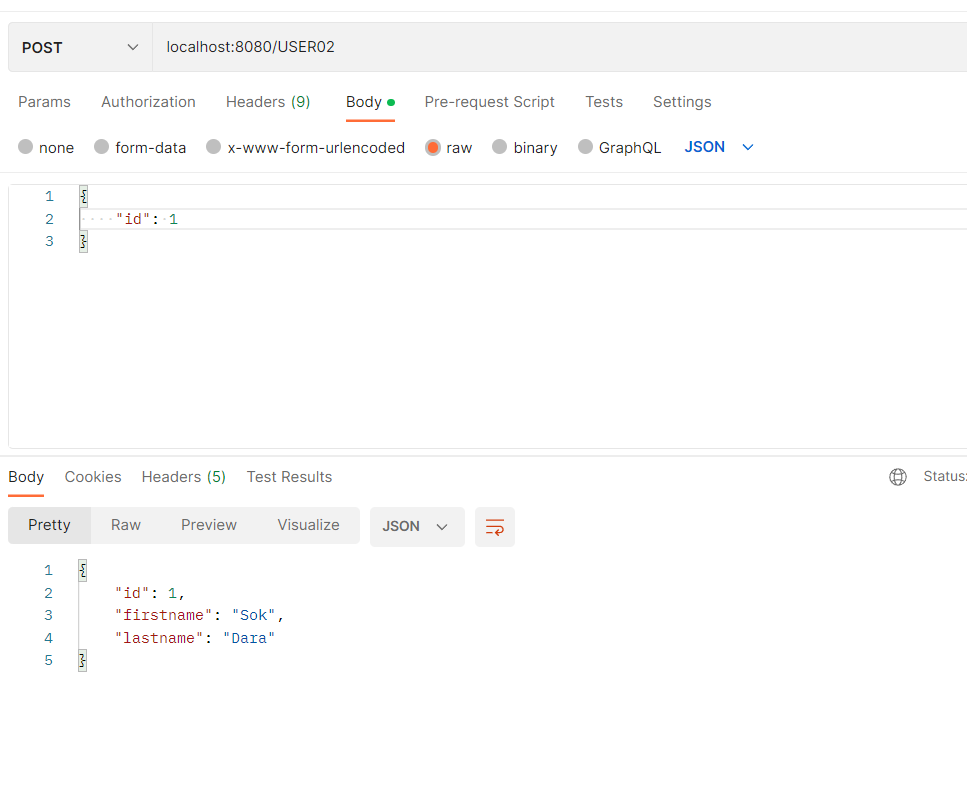The image size is (967, 812).
Task: Select the none body type radio
Action: [x=25, y=147]
